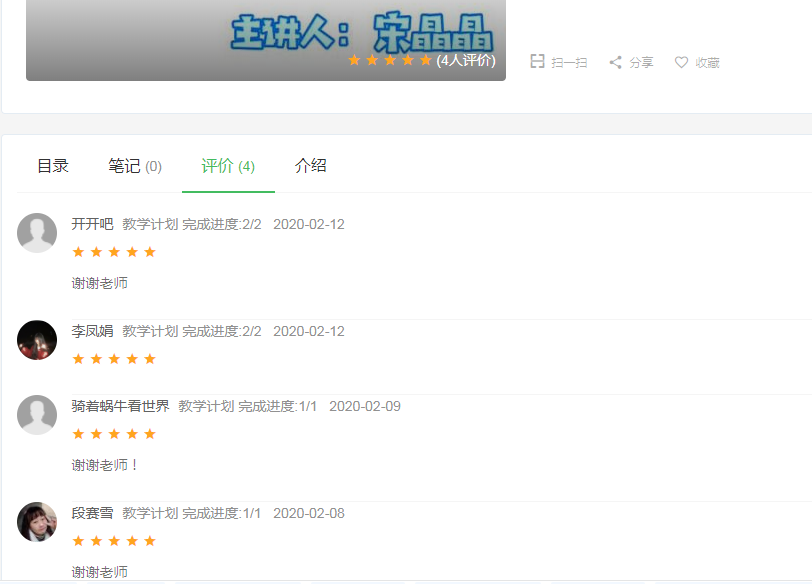Click the username 骑着蜗牛看世界
The width and height of the screenshot is (812, 584).
tap(120, 406)
